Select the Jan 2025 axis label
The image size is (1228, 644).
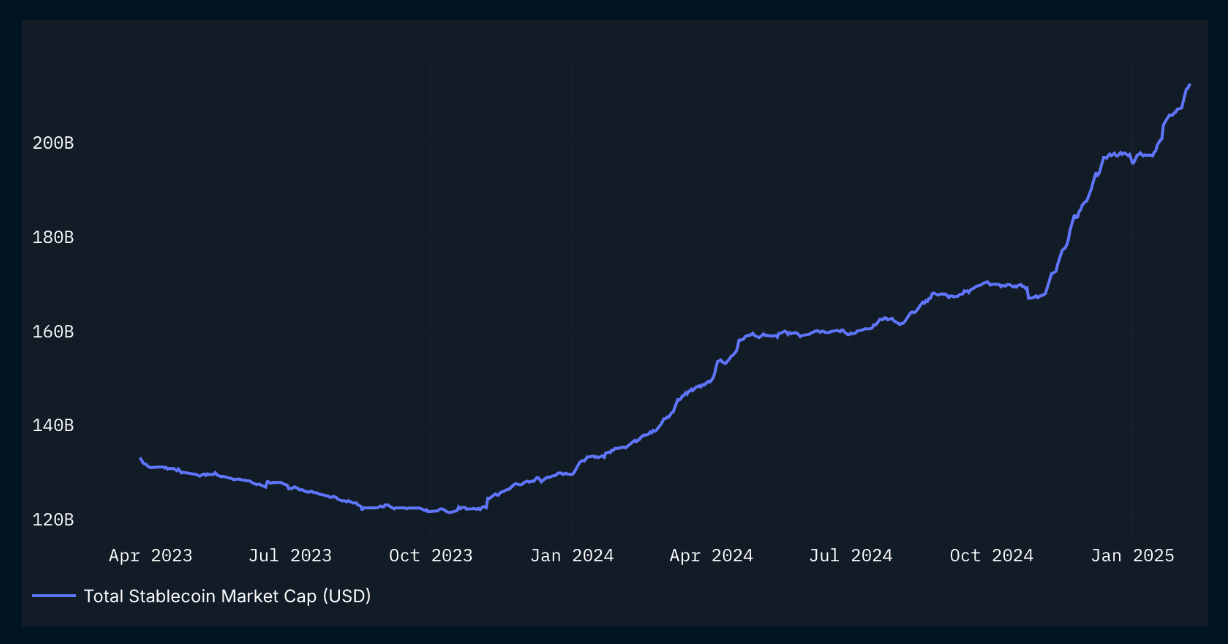click(x=1132, y=555)
